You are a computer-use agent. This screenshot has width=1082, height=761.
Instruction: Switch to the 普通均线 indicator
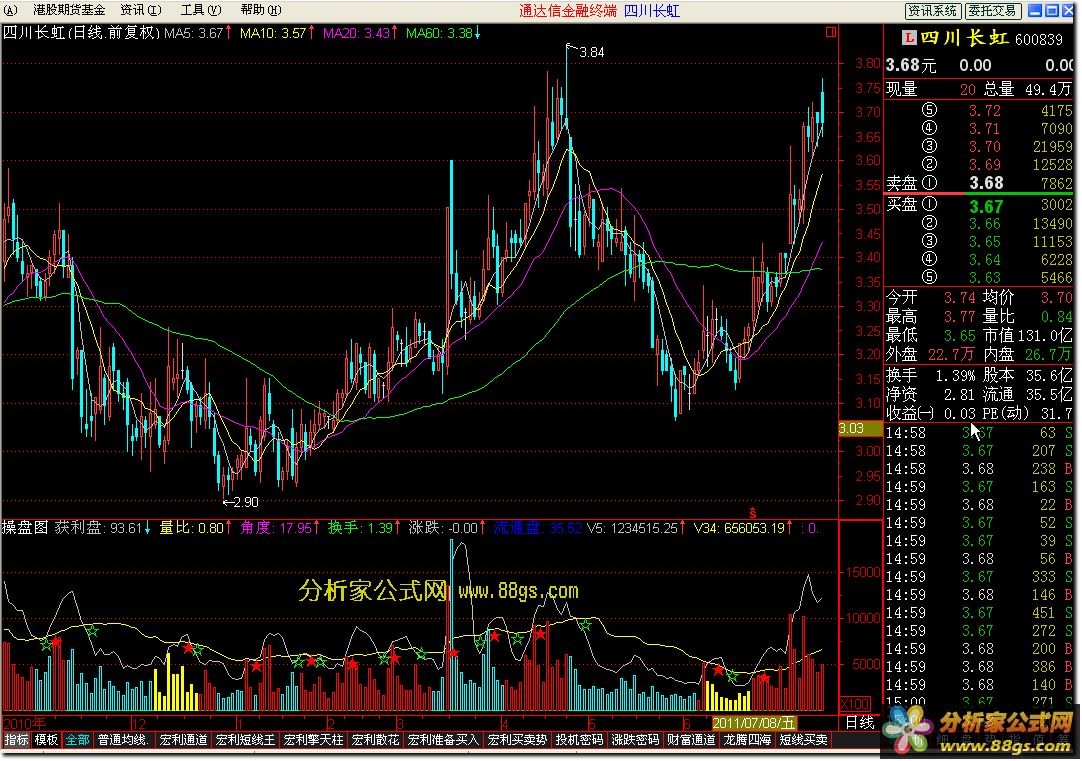124,740
